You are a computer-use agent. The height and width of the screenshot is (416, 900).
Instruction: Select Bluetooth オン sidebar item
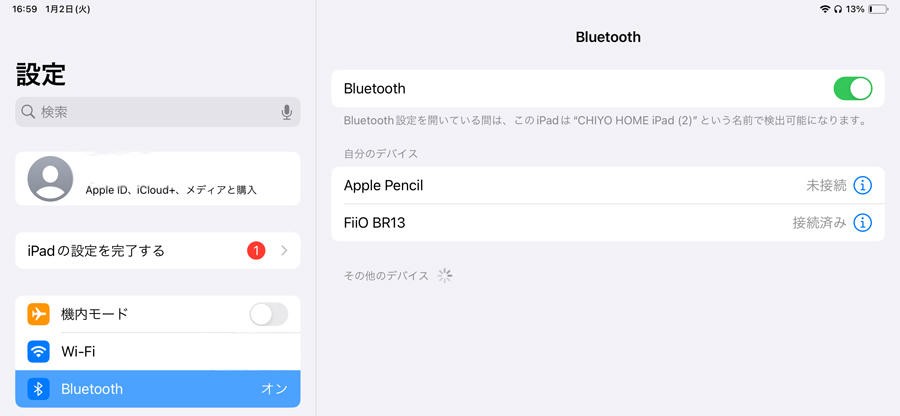pyautogui.click(x=158, y=389)
